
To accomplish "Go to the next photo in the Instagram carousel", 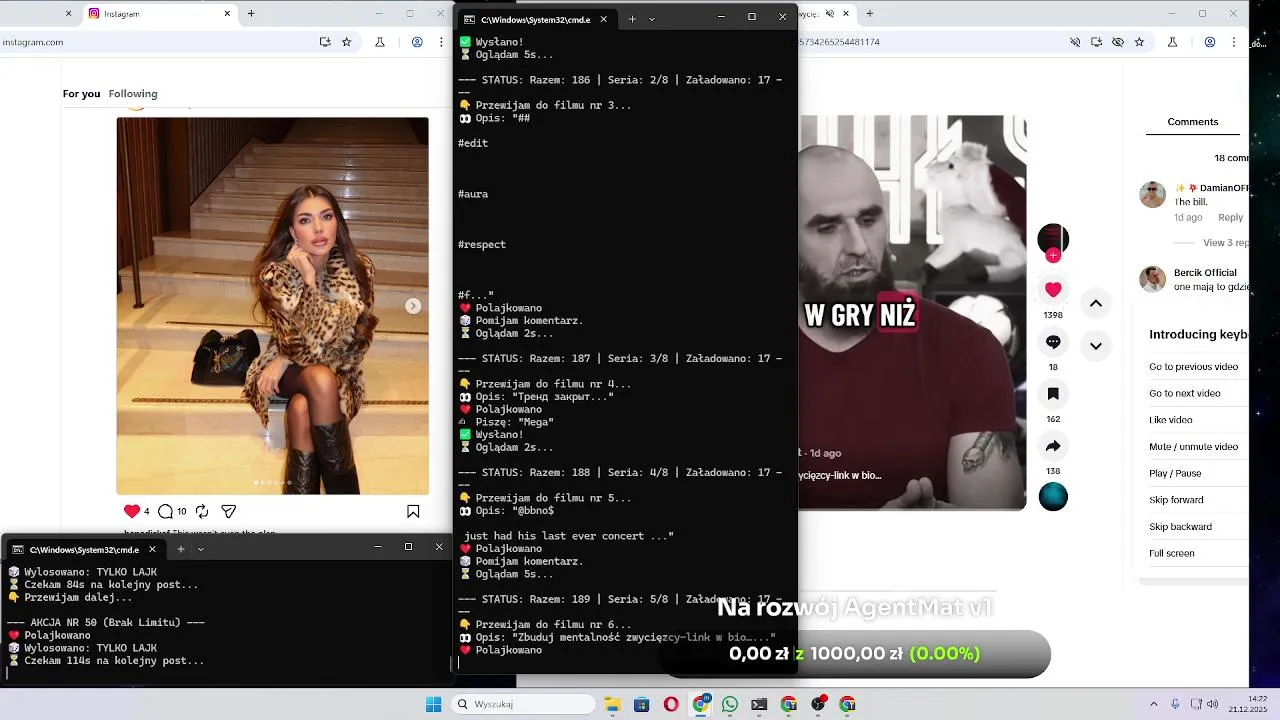I will (x=413, y=306).
